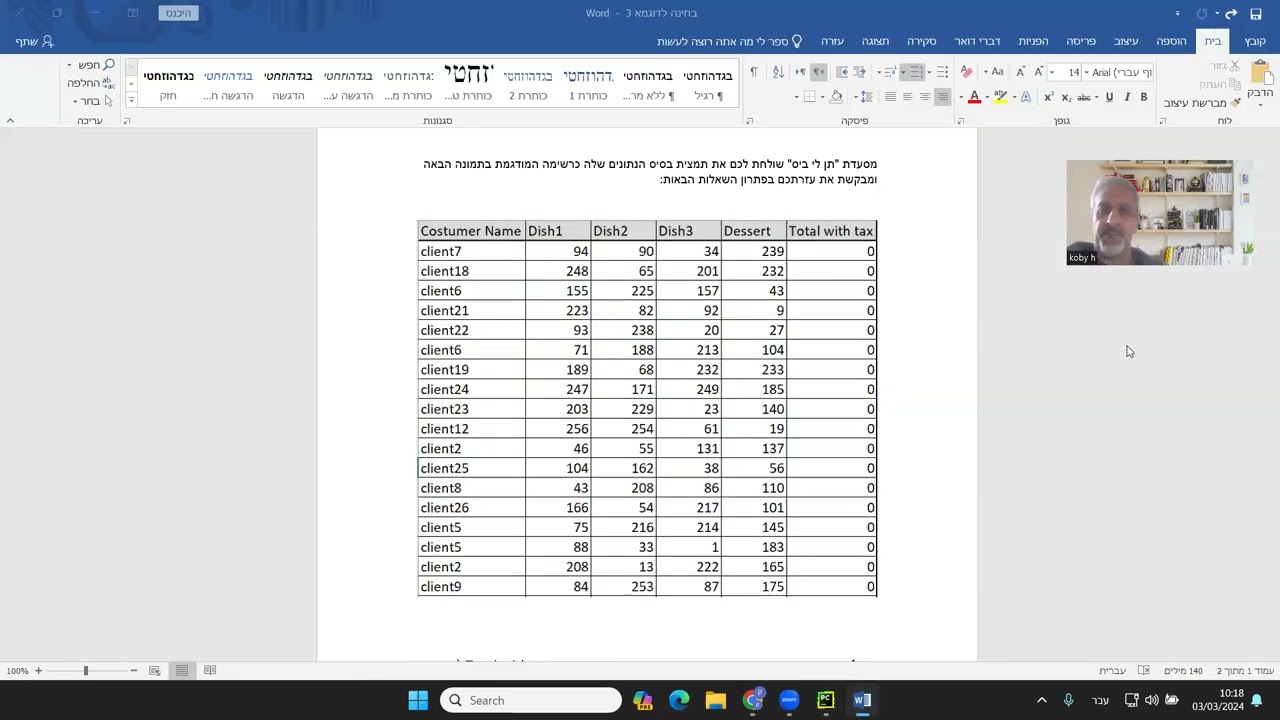Click the Tell Me search box
Image resolution: width=1280 pixels, height=720 pixels.
729,41
